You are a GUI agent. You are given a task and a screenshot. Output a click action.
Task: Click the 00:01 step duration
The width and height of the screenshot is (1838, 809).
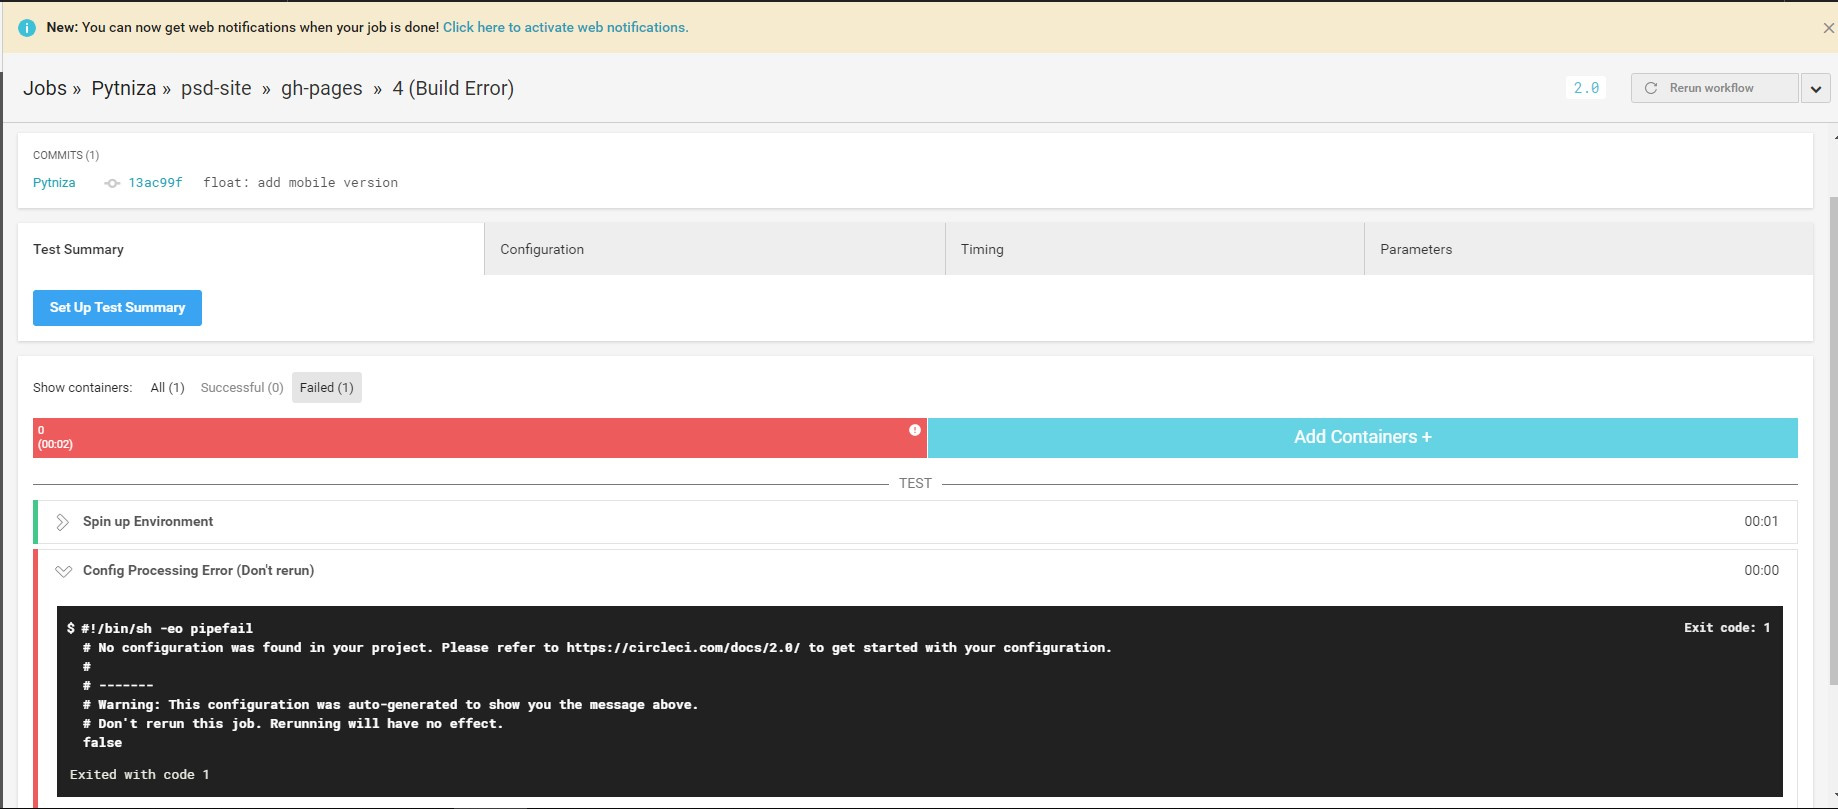click(1761, 522)
